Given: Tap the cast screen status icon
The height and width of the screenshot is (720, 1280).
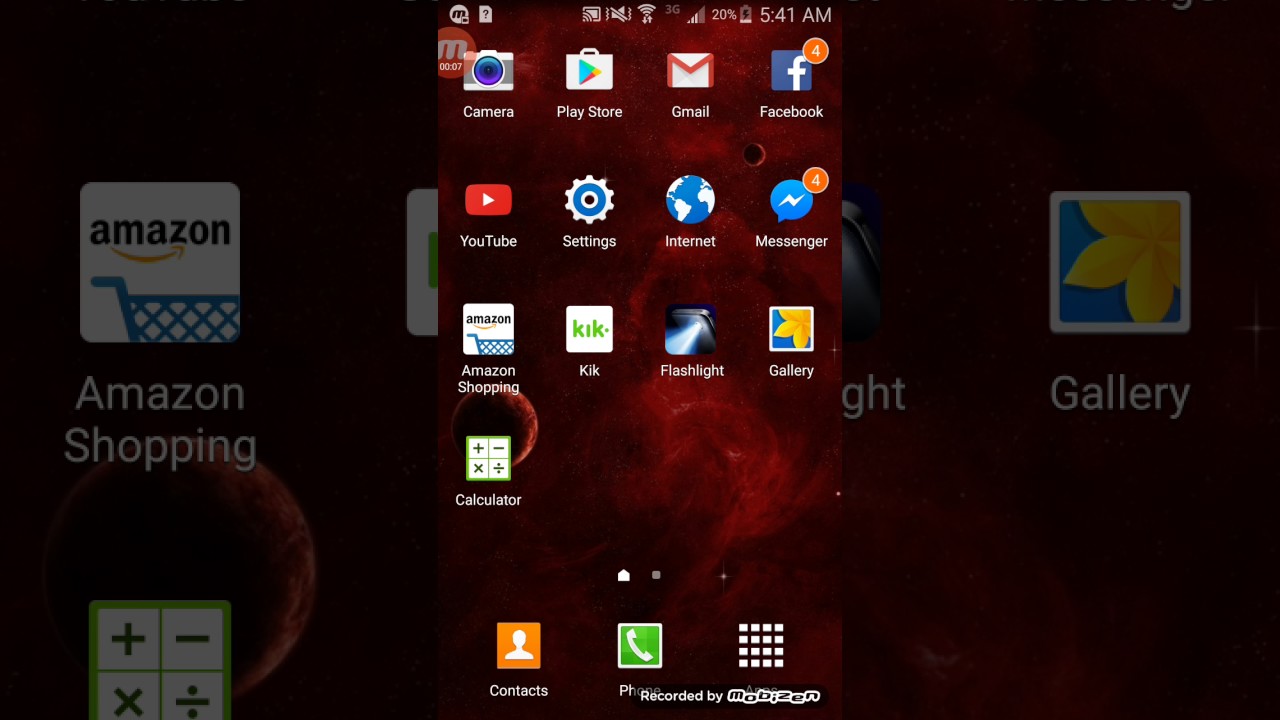Looking at the screenshot, I should point(591,15).
